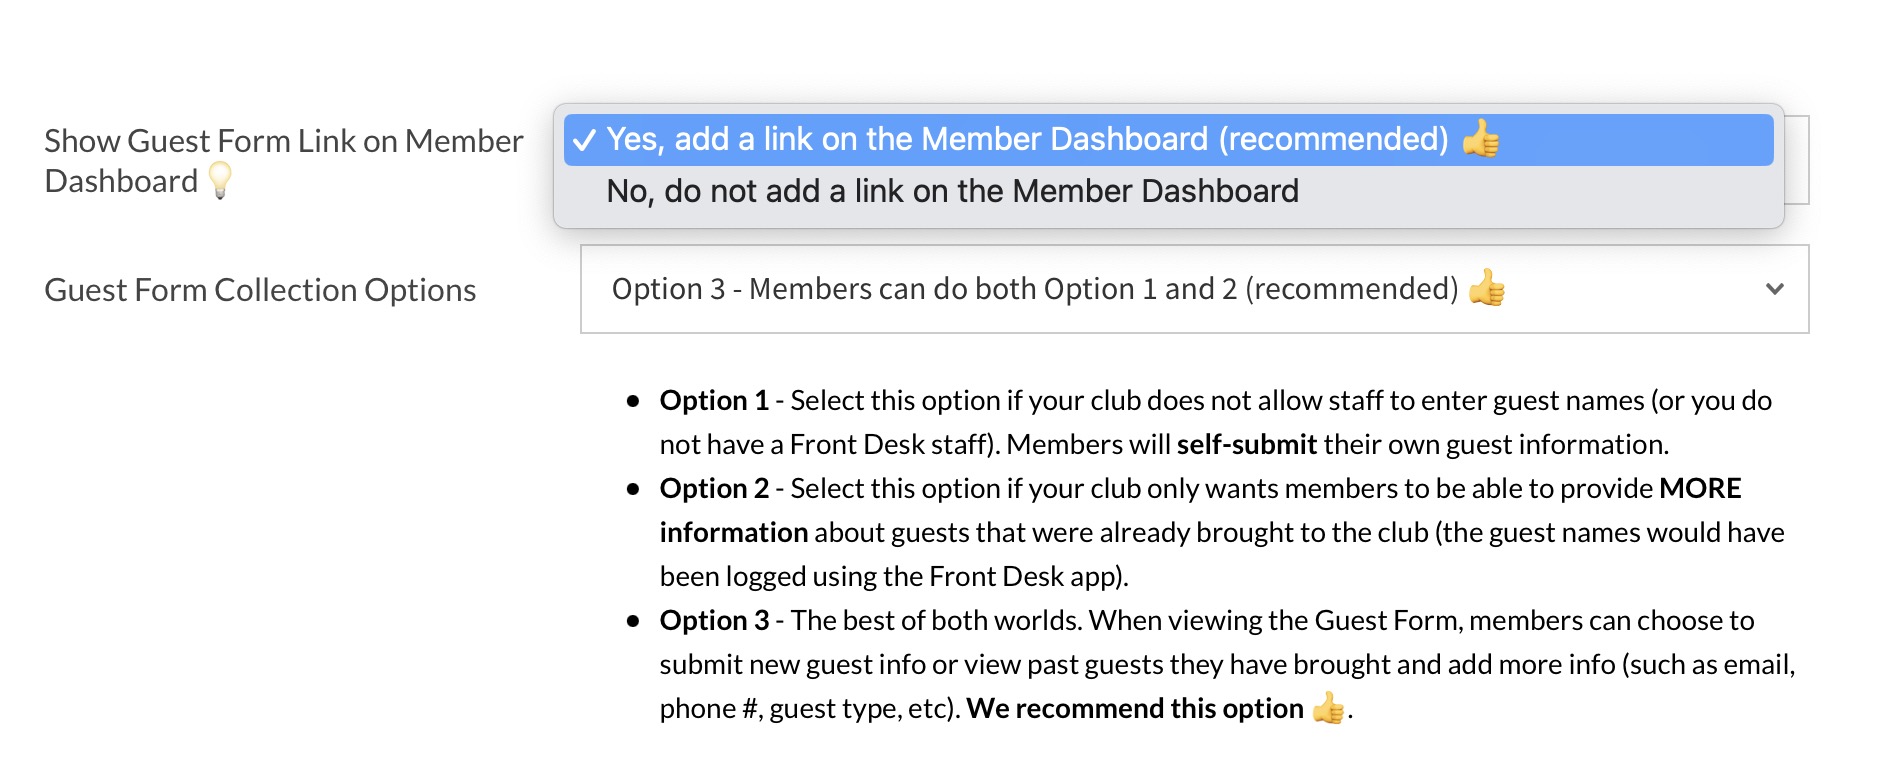
Task: Click bold 'Option 3' heading in bullet list
Action: [714, 621]
